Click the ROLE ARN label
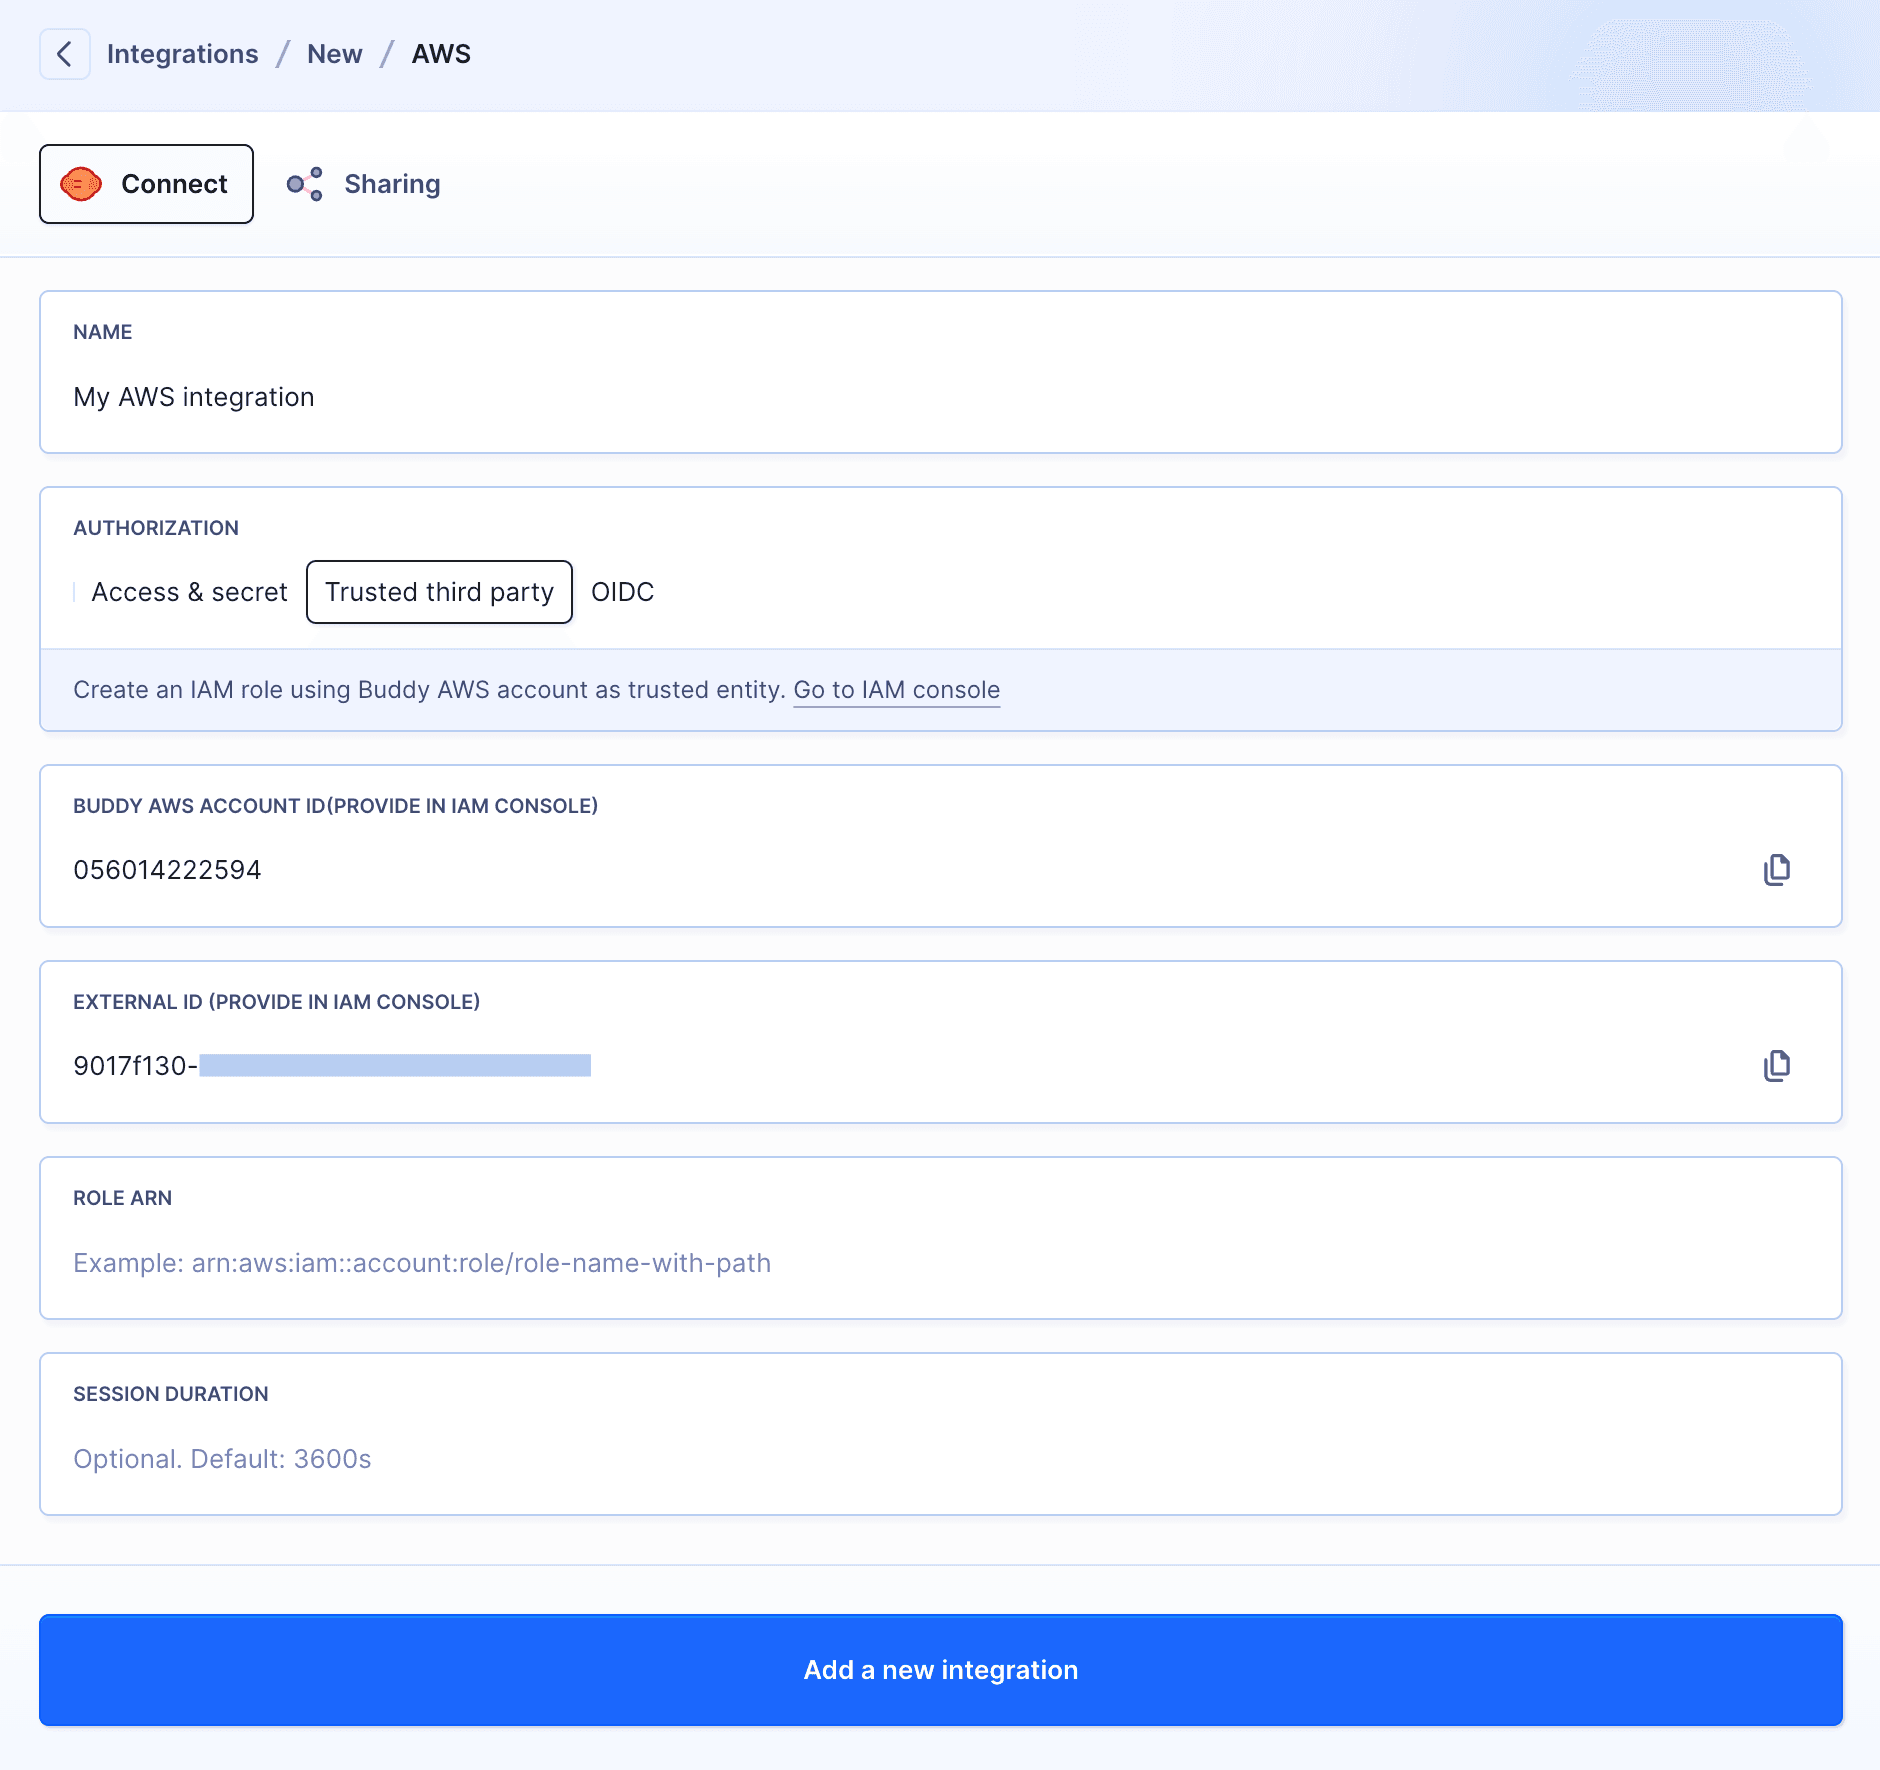The height and width of the screenshot is (1770, 1880). (x=122, y=1198)
